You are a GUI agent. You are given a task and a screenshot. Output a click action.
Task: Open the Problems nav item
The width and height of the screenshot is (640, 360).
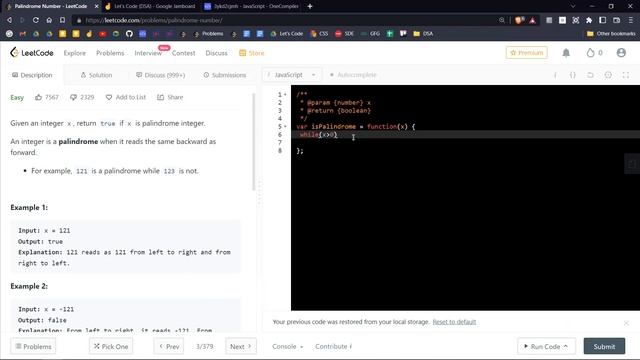(x=110, y=53)
